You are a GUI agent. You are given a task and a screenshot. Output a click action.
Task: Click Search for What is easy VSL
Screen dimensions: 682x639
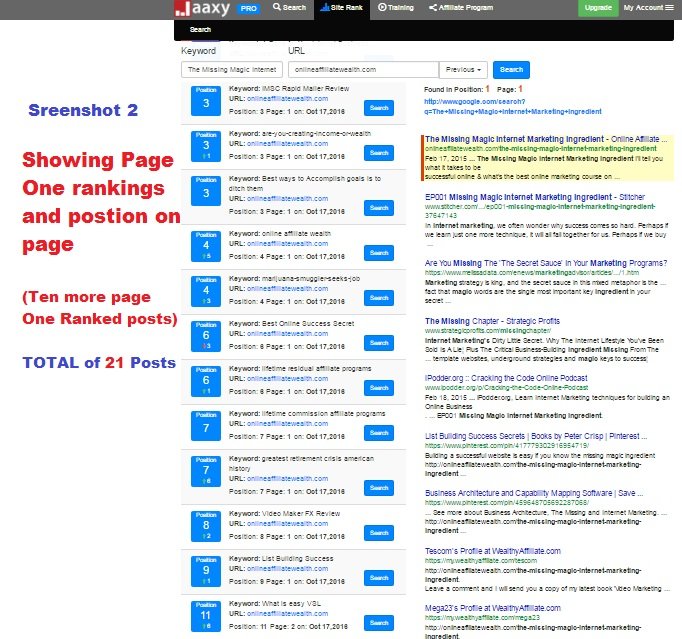[x=379, y=623]
